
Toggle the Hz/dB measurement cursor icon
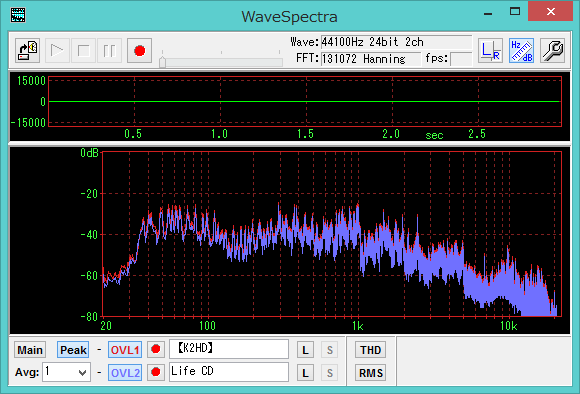(x=521, y=50)
